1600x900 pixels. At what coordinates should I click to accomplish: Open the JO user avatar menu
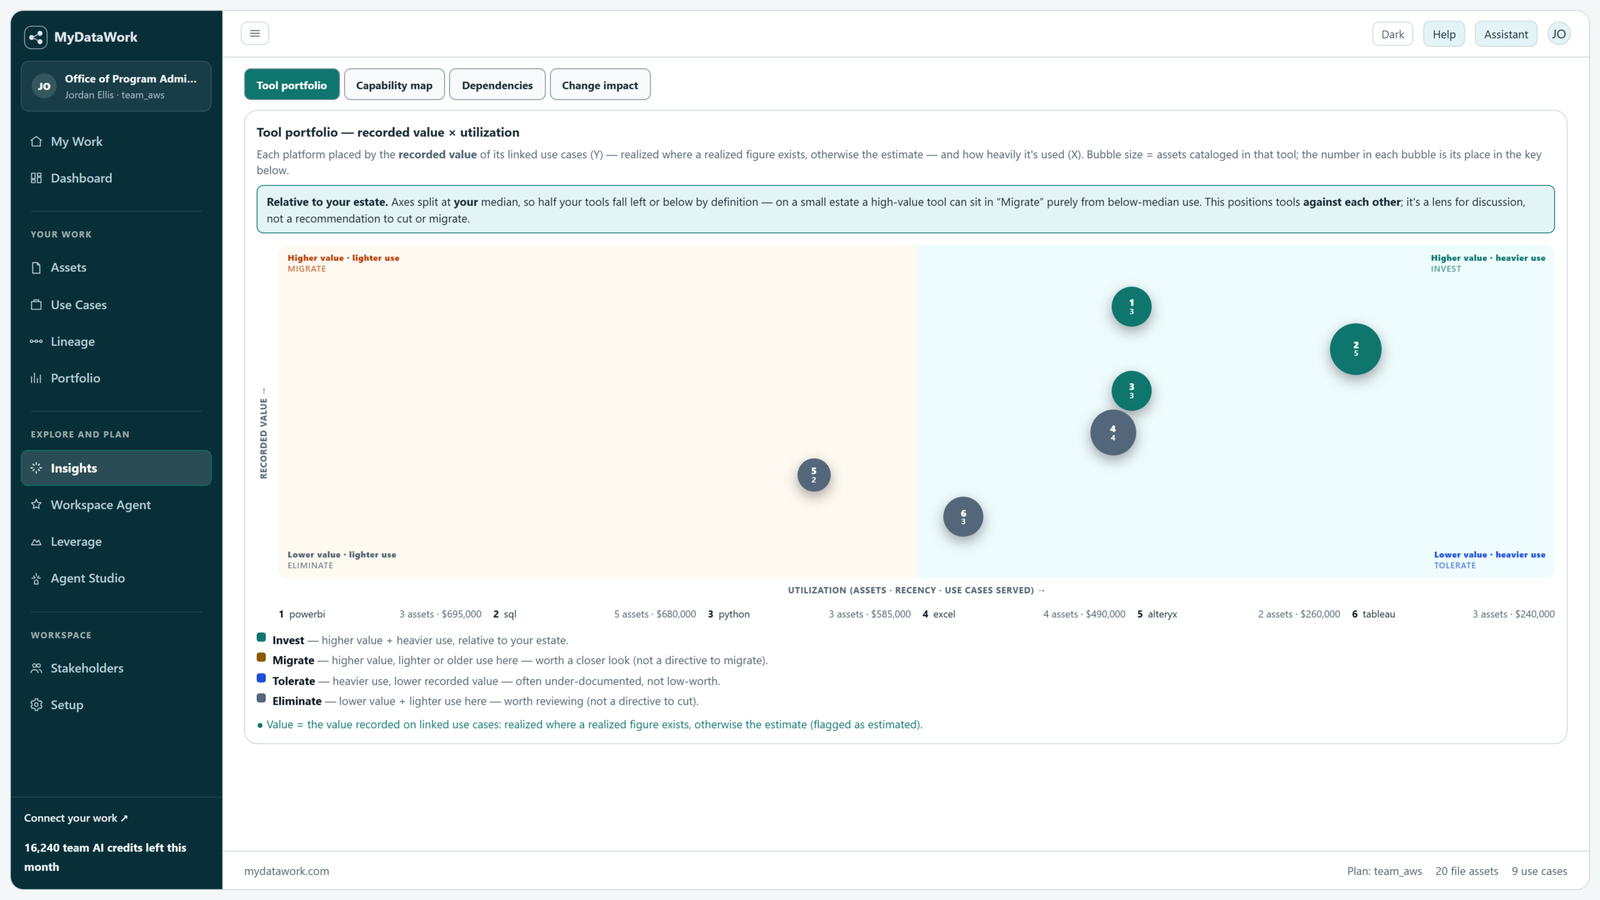(x=1559, y=34)
